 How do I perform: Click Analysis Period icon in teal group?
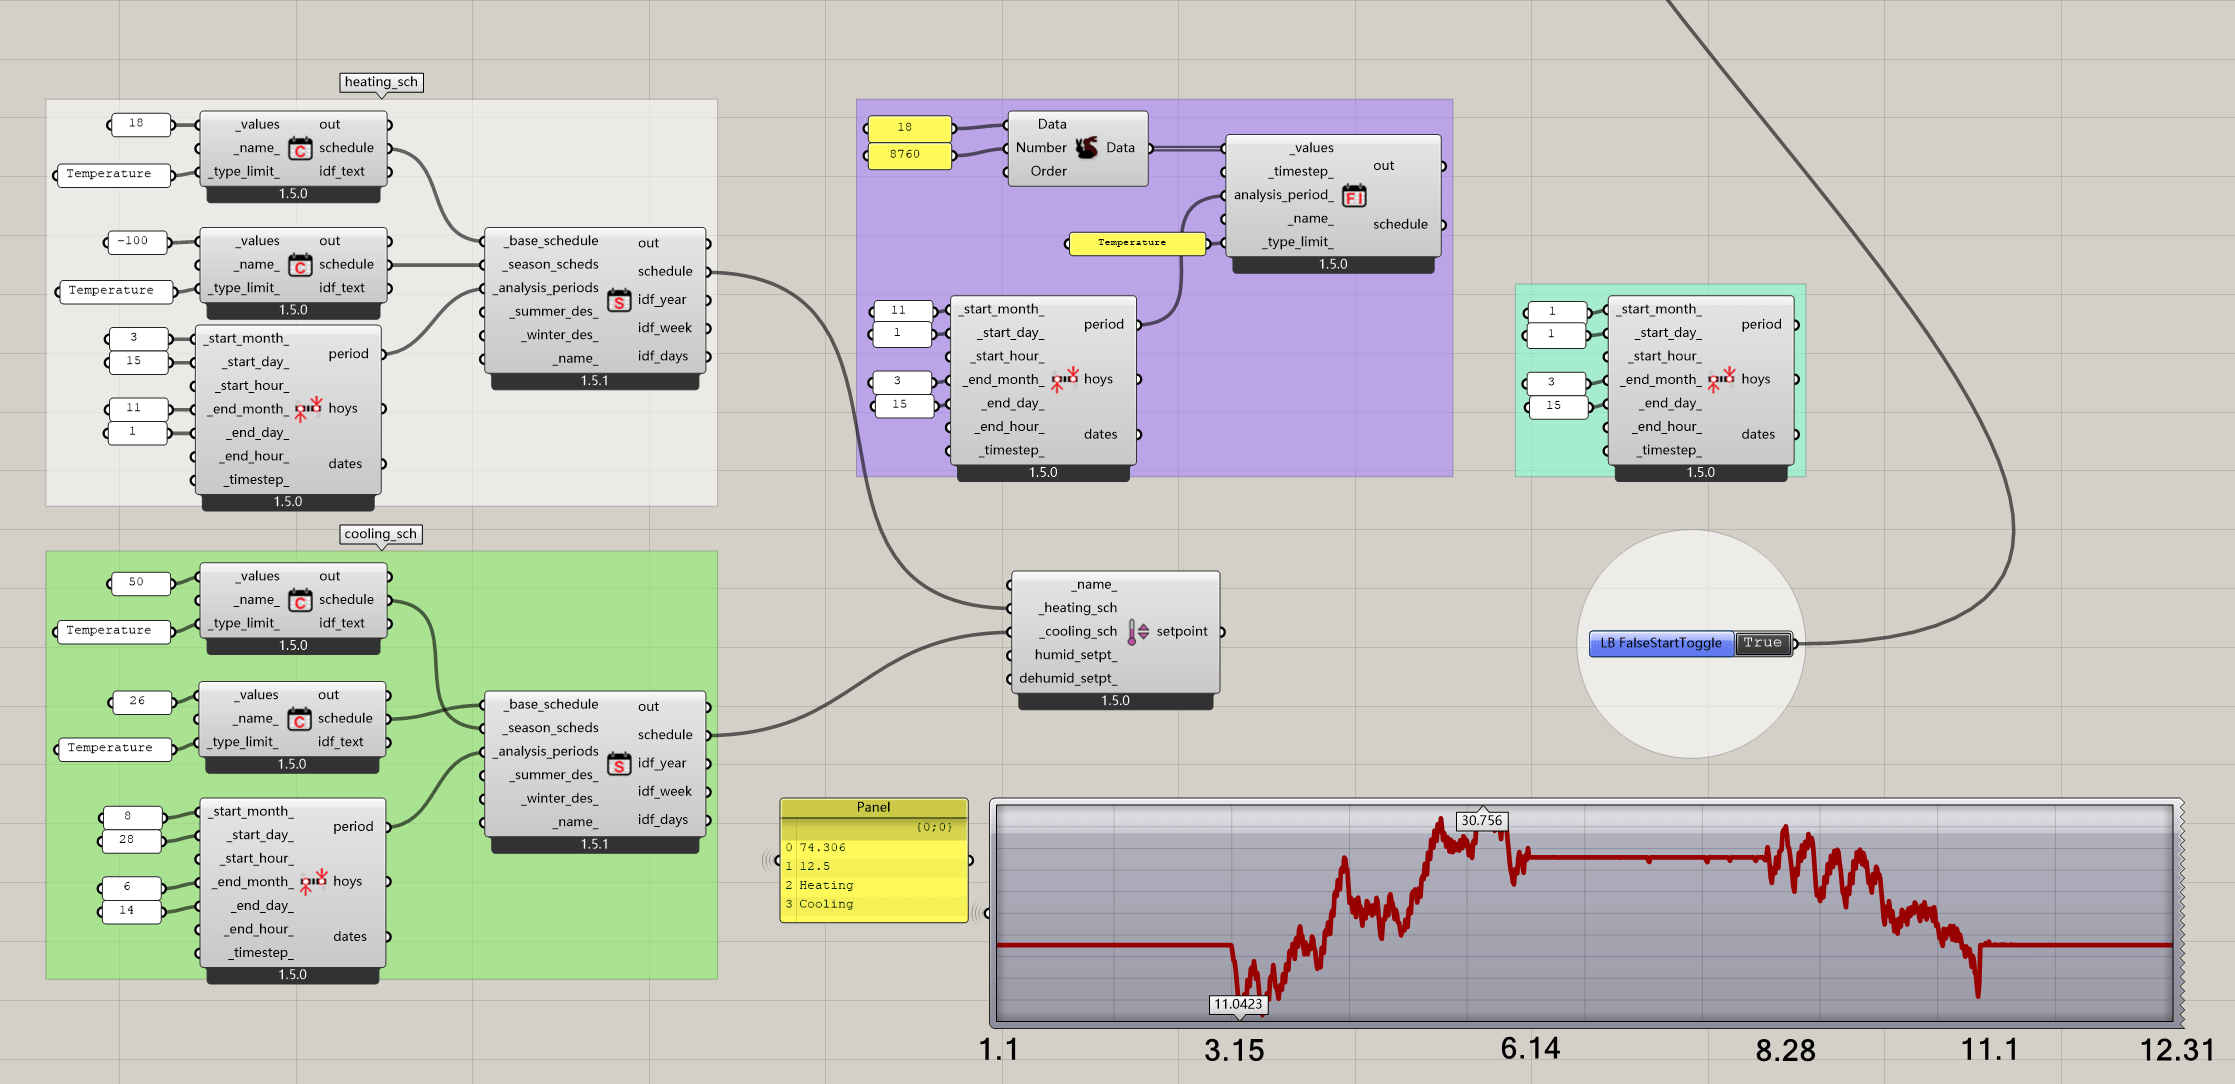1721,380
